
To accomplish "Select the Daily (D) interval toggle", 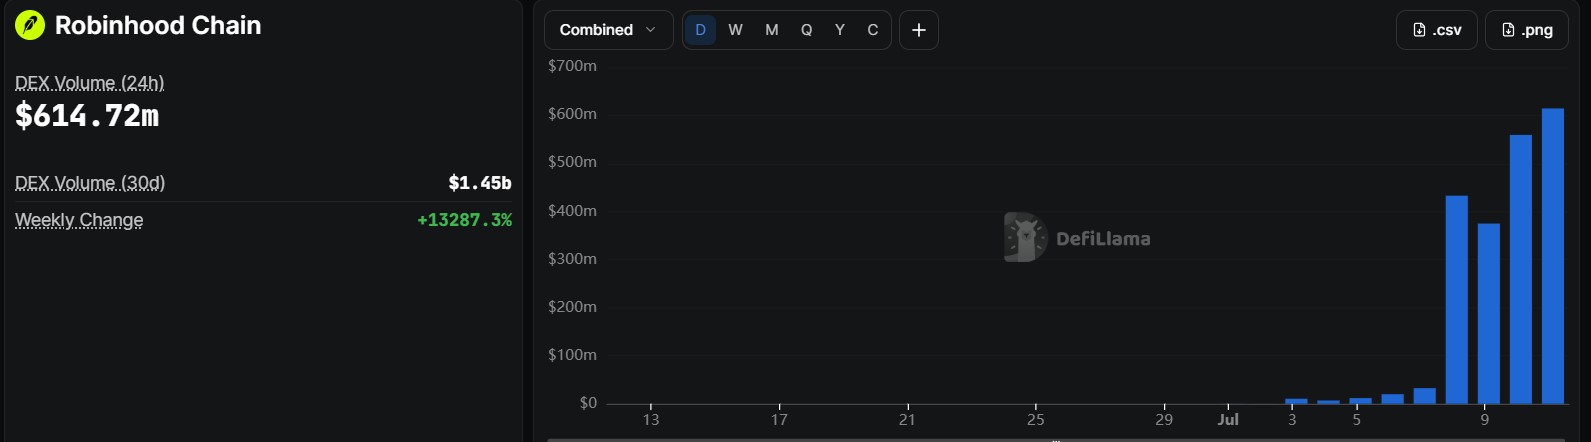I will tap(700, 30).
